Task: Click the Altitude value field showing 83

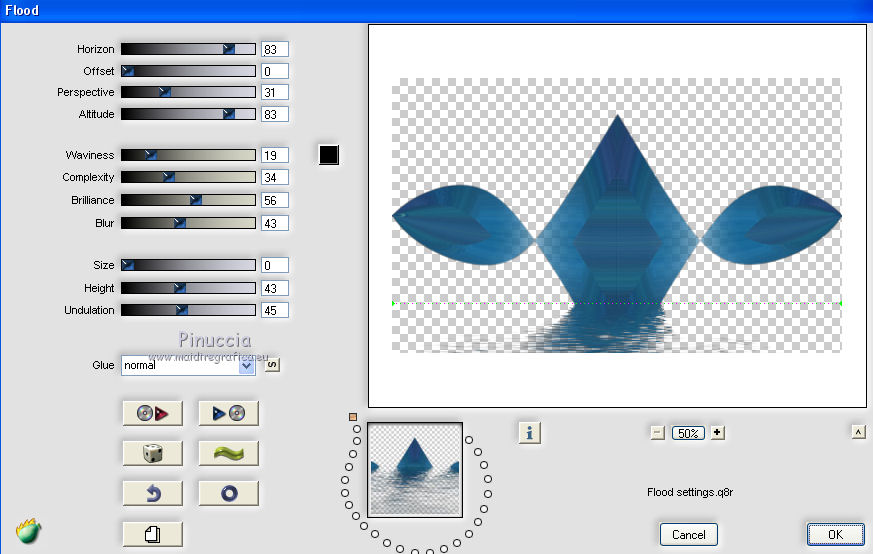Action: (x=275, y=115)
